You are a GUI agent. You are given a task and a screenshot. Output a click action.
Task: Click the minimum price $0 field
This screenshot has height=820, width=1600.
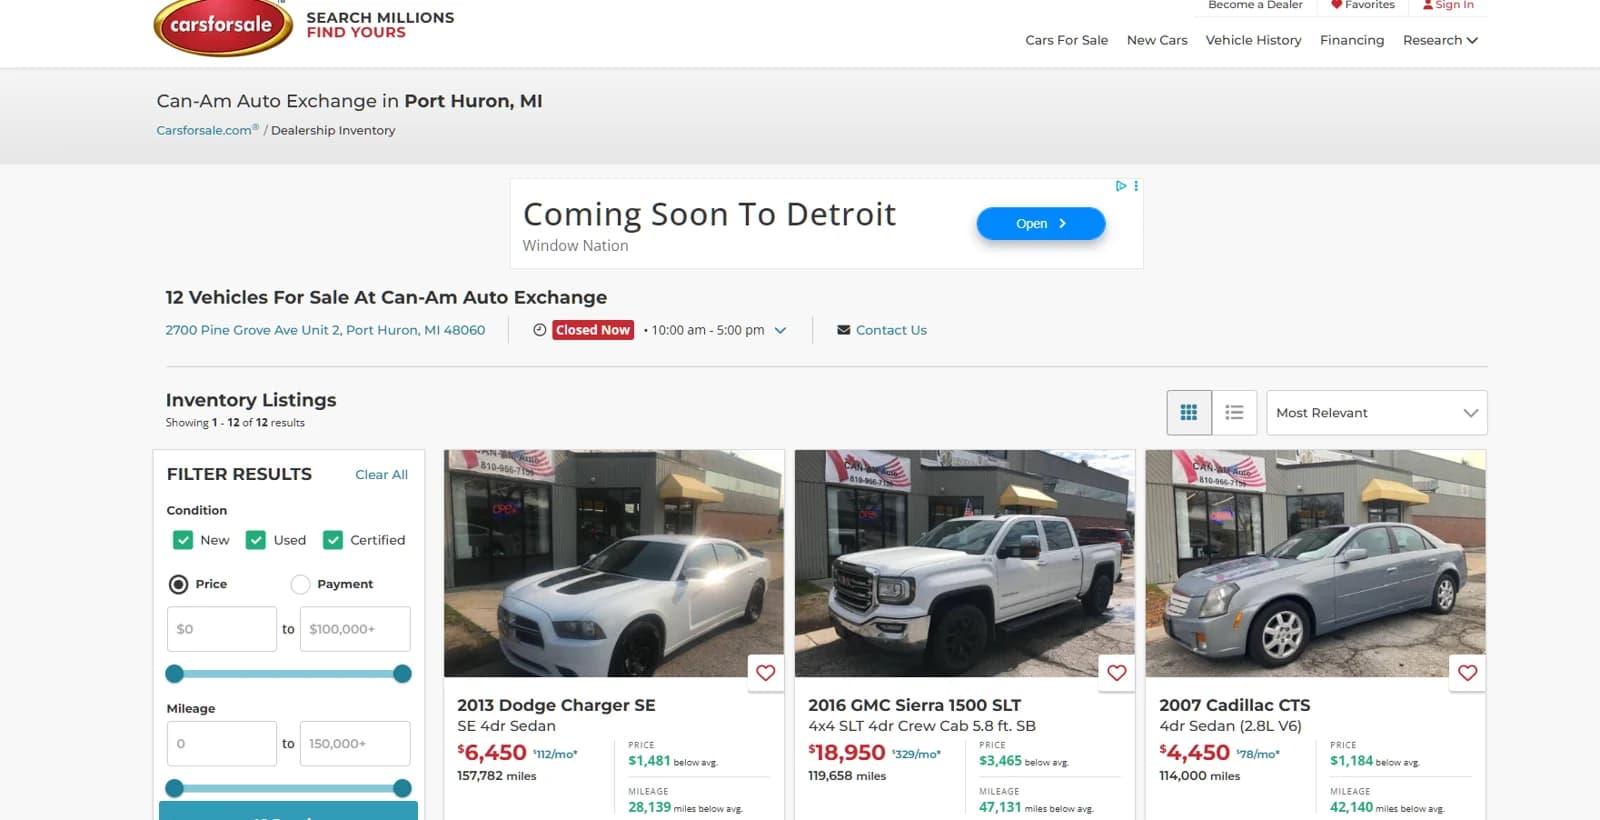(x=222, y=629)
